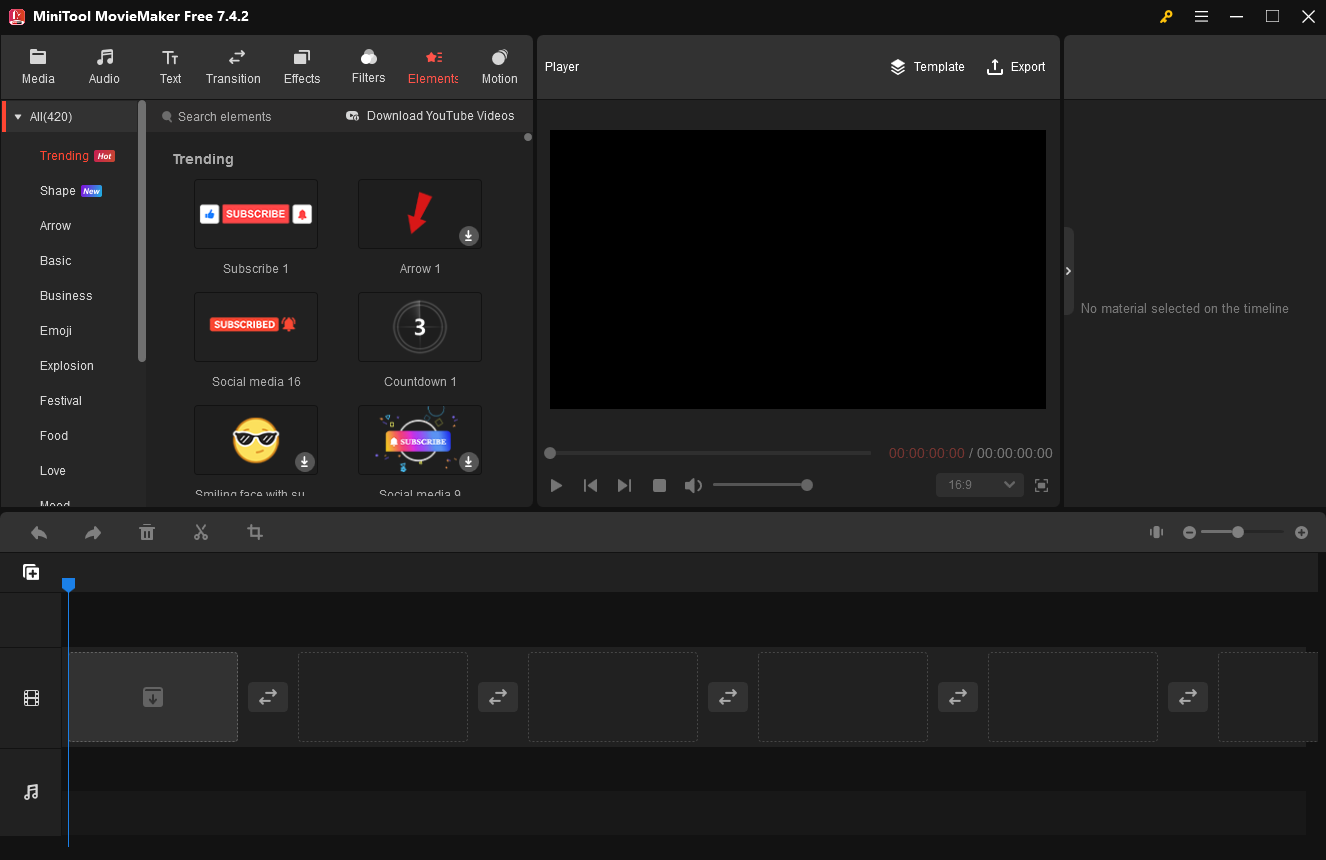
Task: Download the Arrow 1 element
Action: point(469,236)
